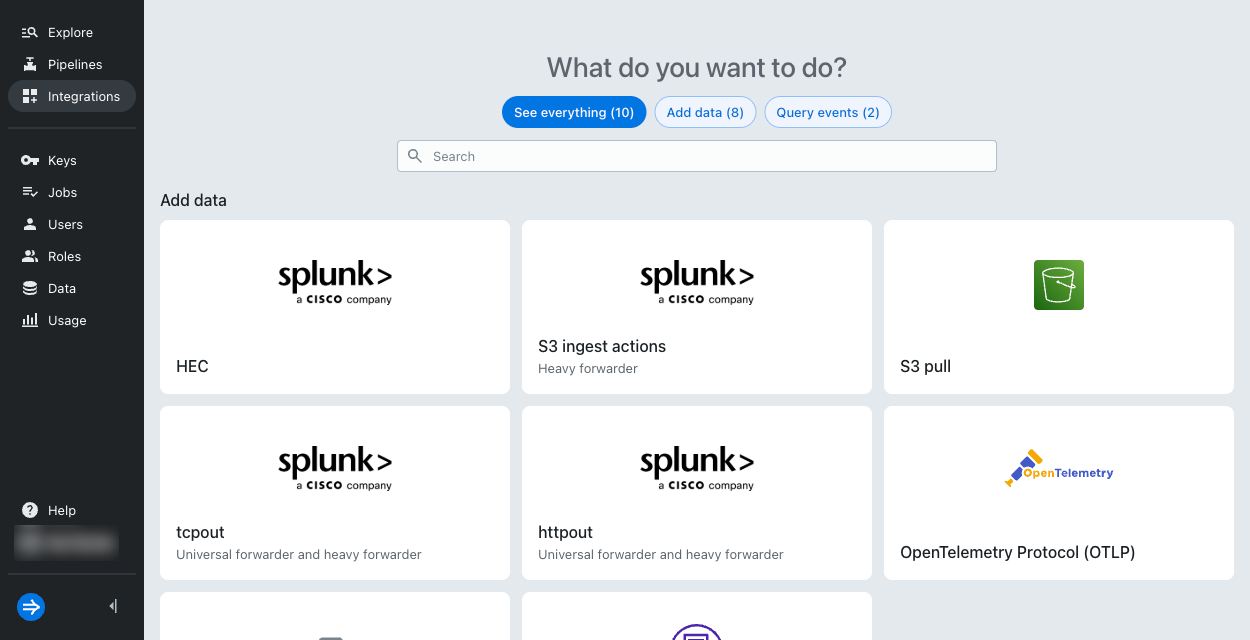This screenshot has height=640, width=1250.
Task: Click the Explore search icon in sidebar
Action: click(x=30, y=32)
